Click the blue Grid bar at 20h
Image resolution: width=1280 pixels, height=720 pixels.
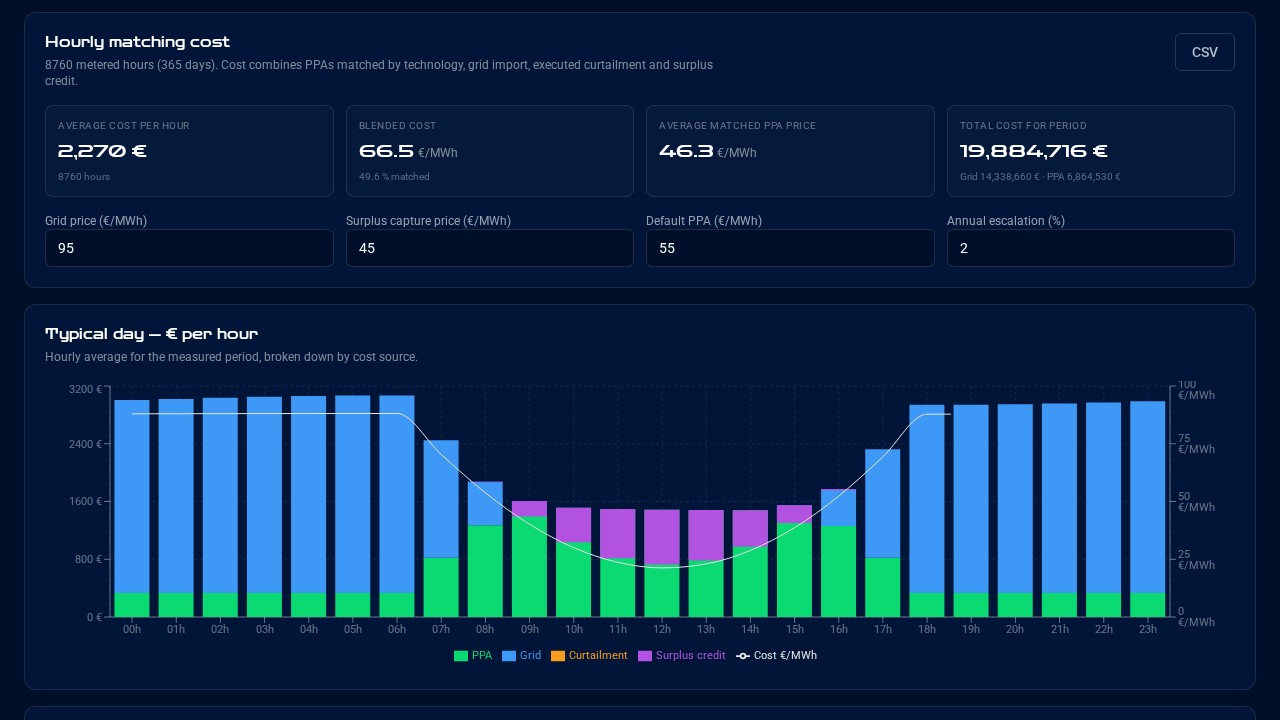click(x=1015, y=499)
